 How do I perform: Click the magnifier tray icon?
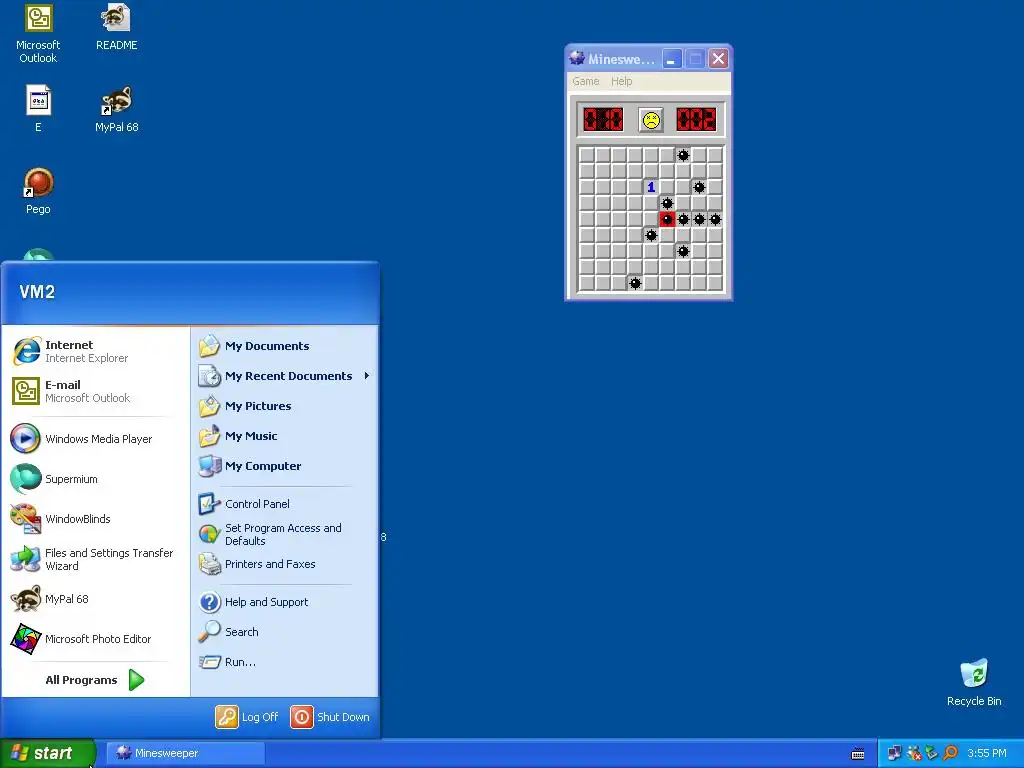coord(950,753)
